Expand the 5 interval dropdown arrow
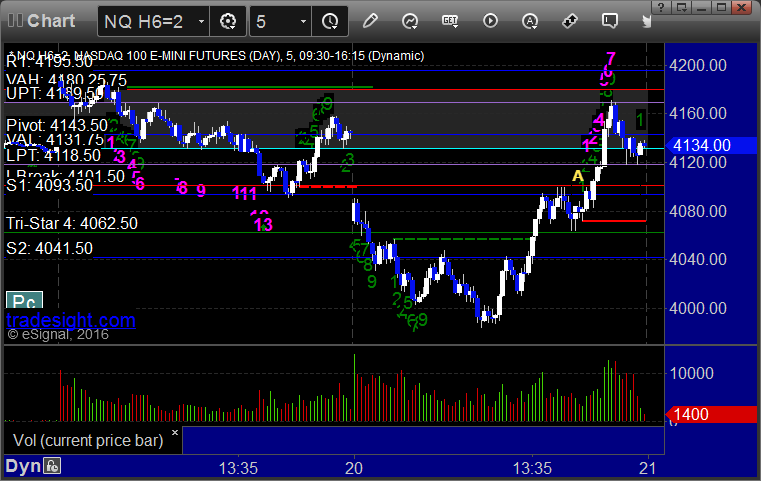761x481 pixels. [303, 22]
